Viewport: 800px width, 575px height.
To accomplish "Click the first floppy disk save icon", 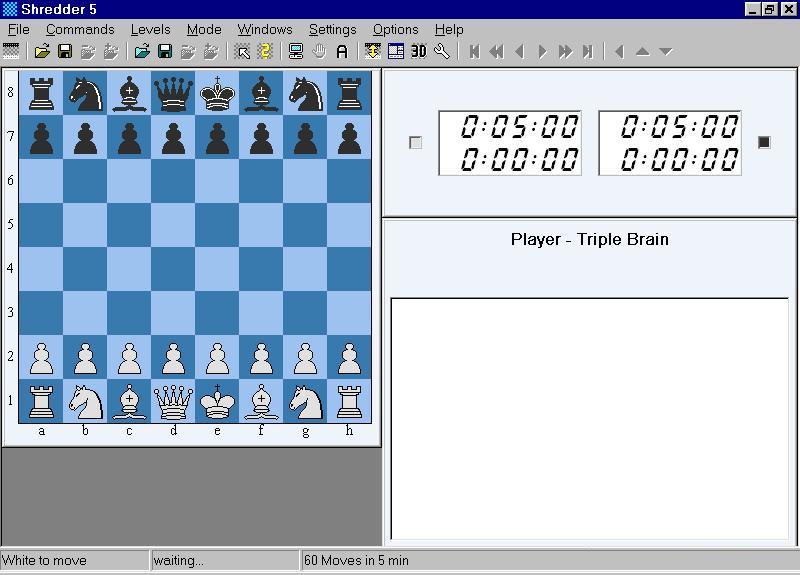I will point(65,51).
